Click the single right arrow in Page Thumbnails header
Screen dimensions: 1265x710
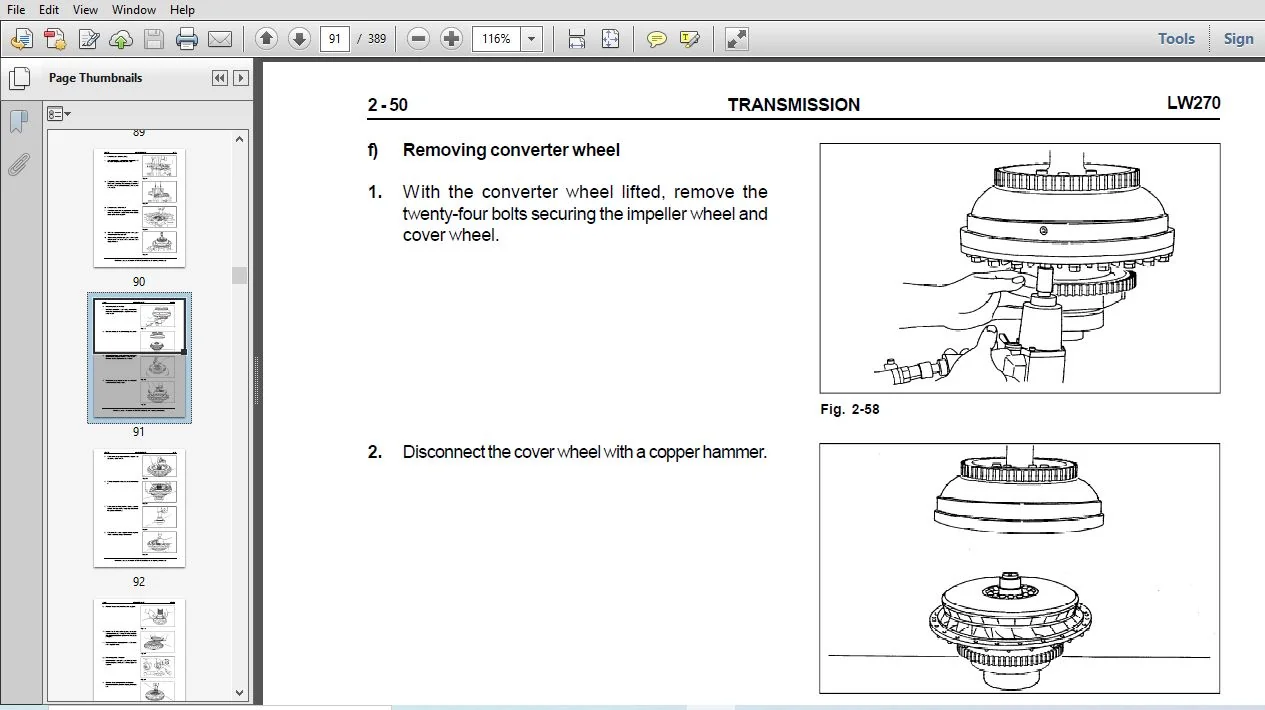[241, 78]
